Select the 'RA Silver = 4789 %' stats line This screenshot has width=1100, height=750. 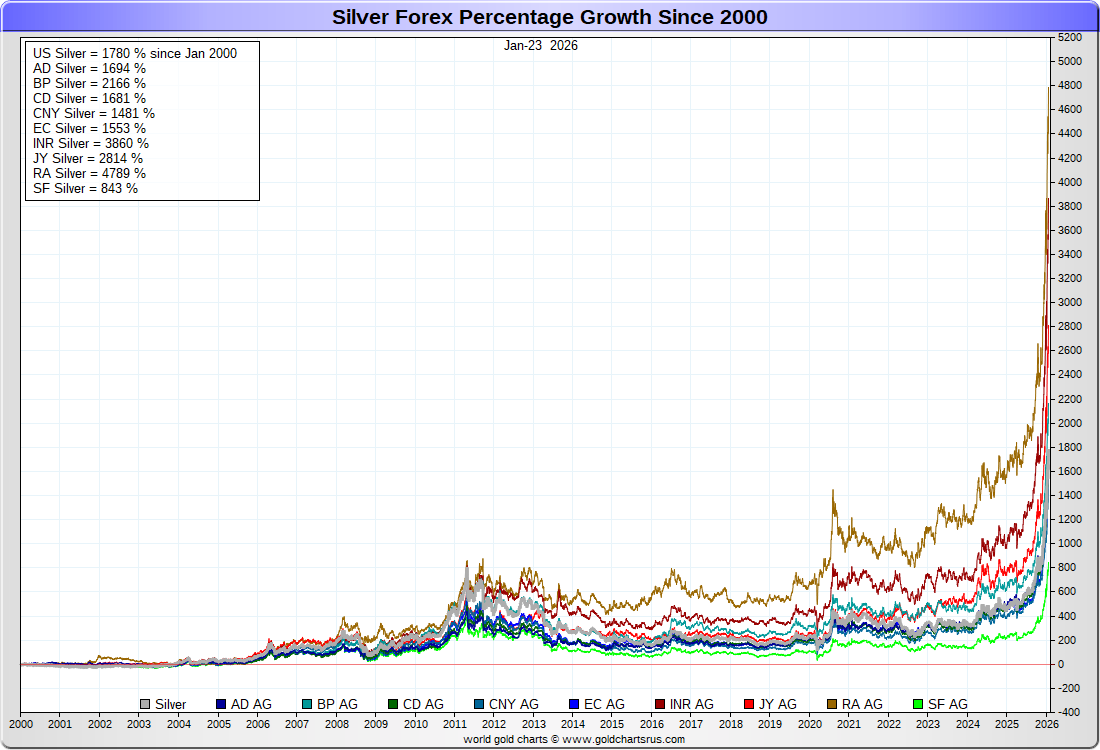click(89, 173)
